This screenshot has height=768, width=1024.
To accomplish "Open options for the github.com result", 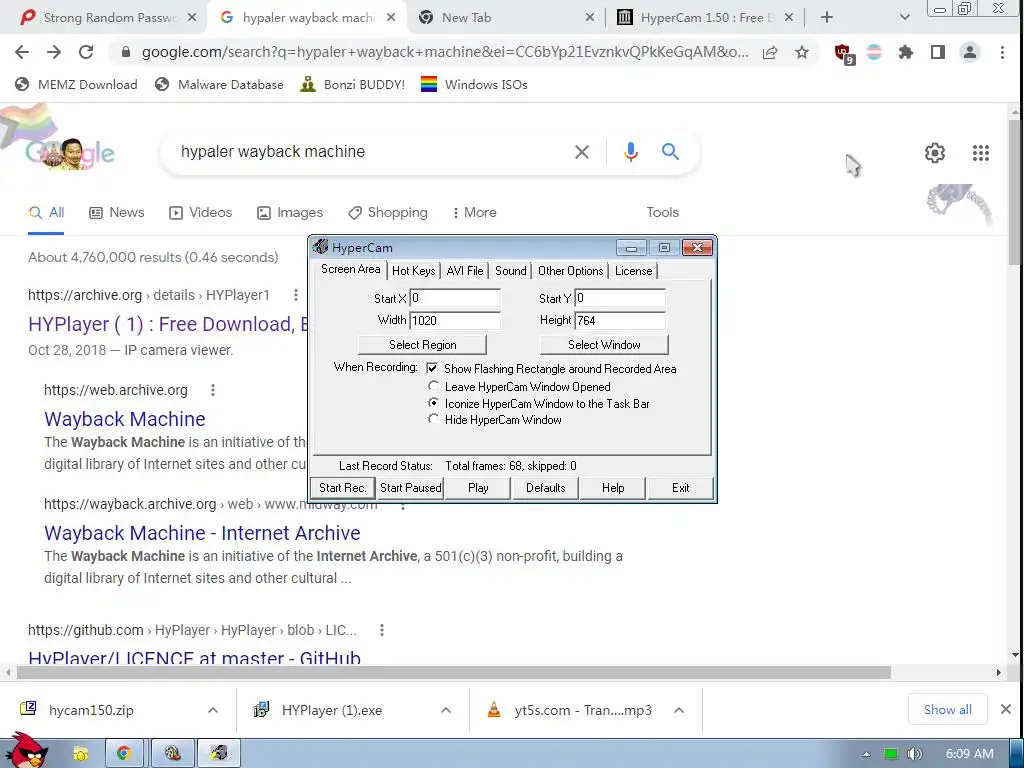I will [x=381, y=630].
